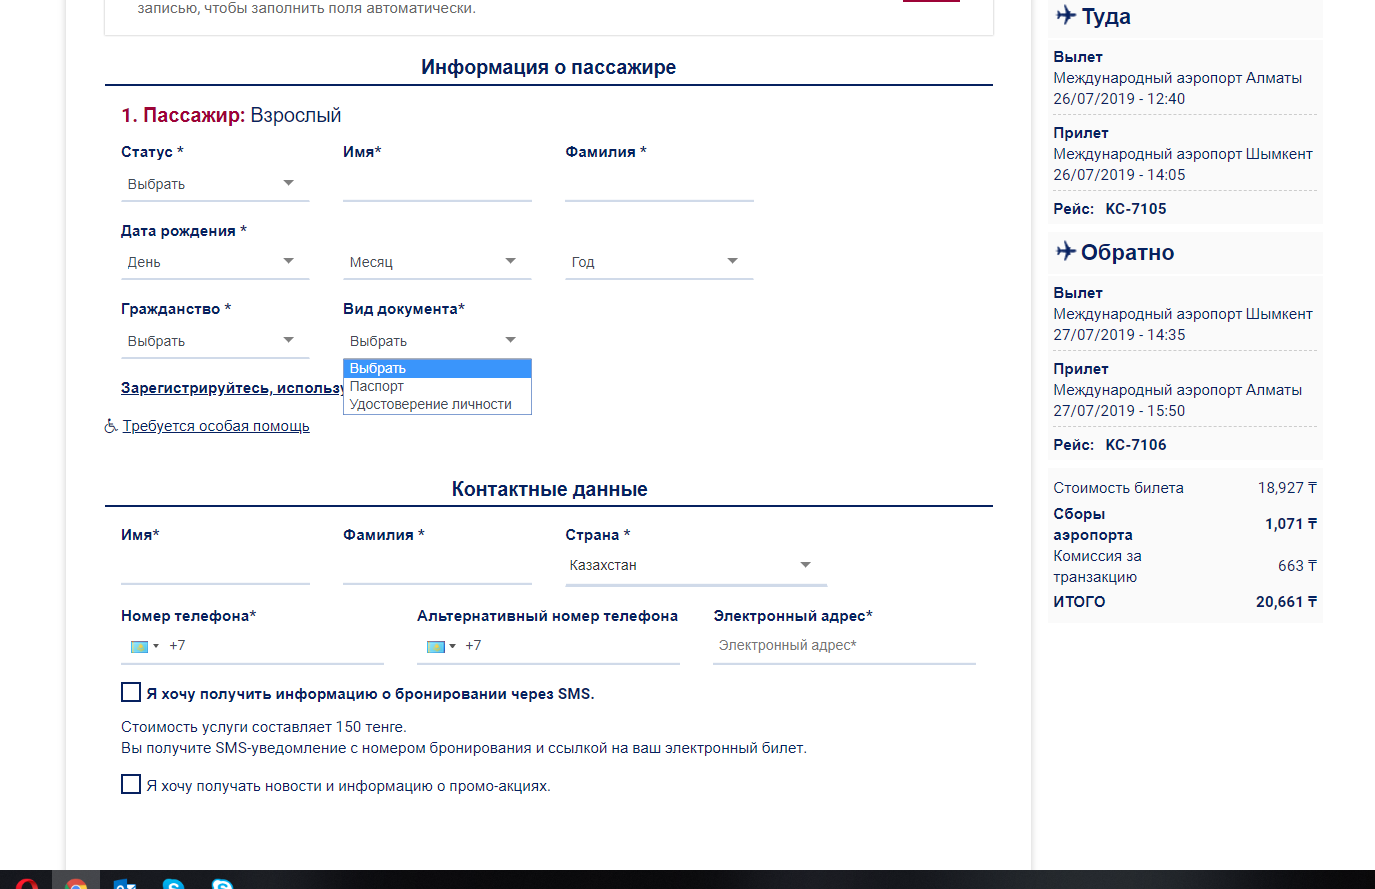Screen dimensions: 1375x889
Task: Click the contact Имя field
Action: [x=215, y=566]
